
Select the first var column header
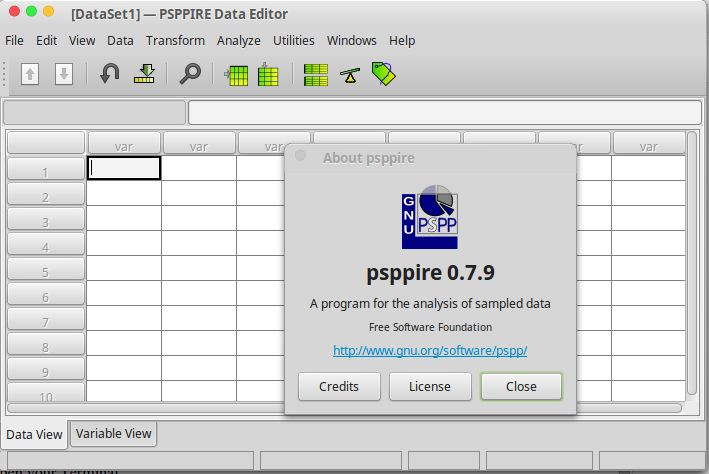point(124,143)
